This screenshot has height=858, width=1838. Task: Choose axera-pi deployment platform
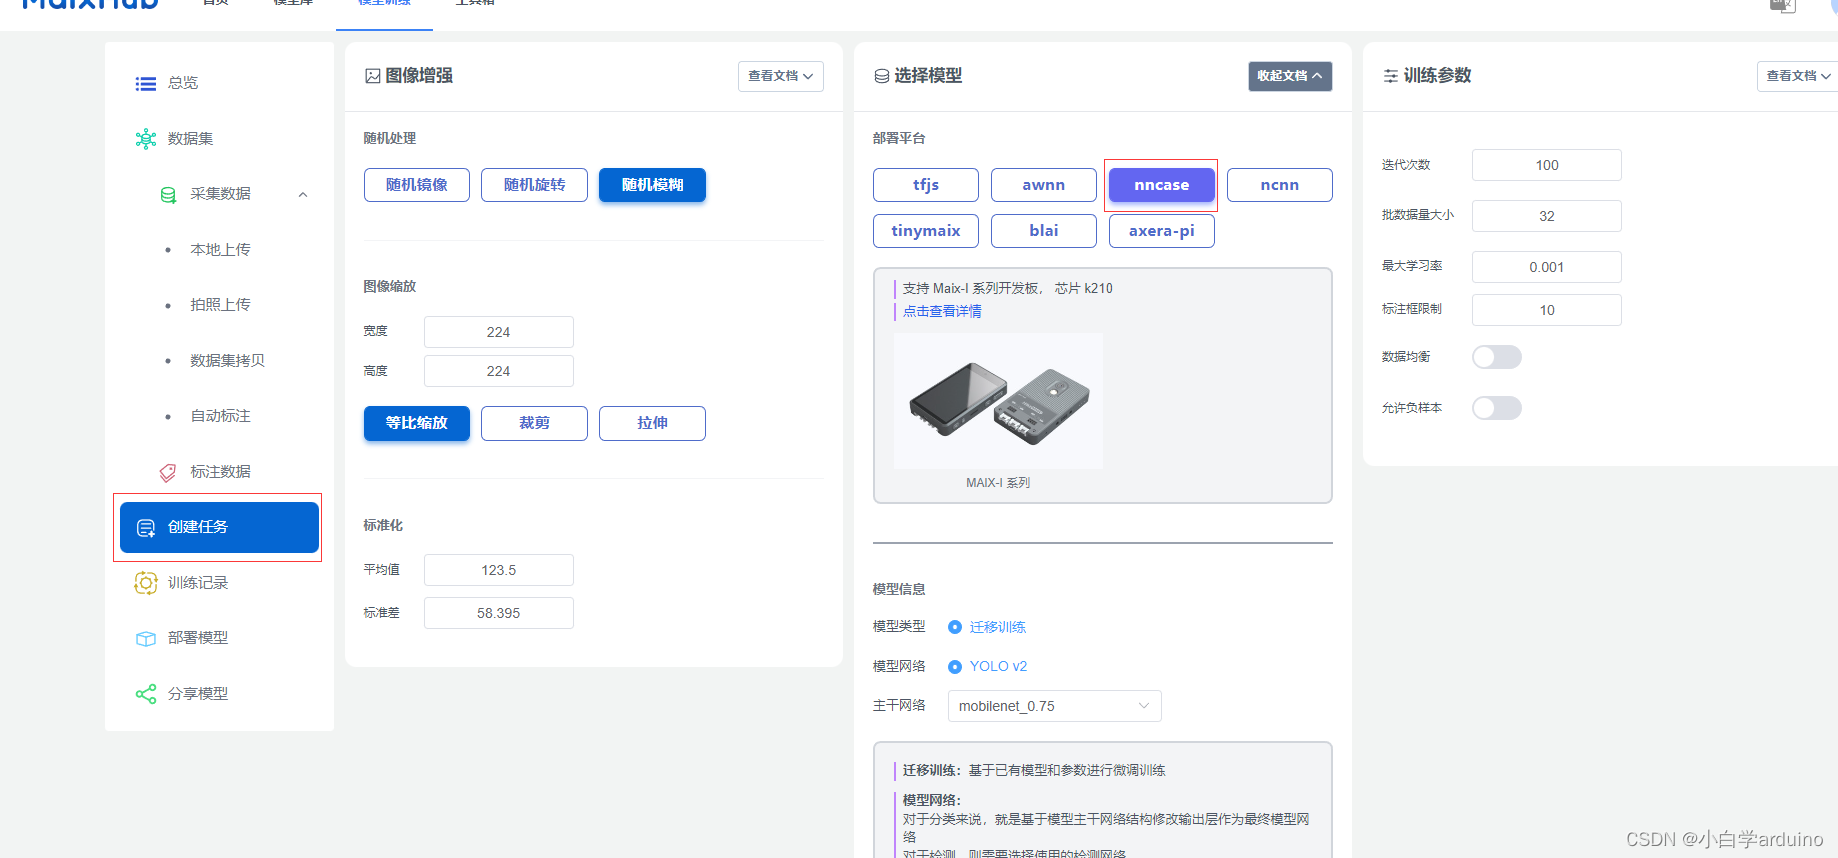[x=1162, y=231]
